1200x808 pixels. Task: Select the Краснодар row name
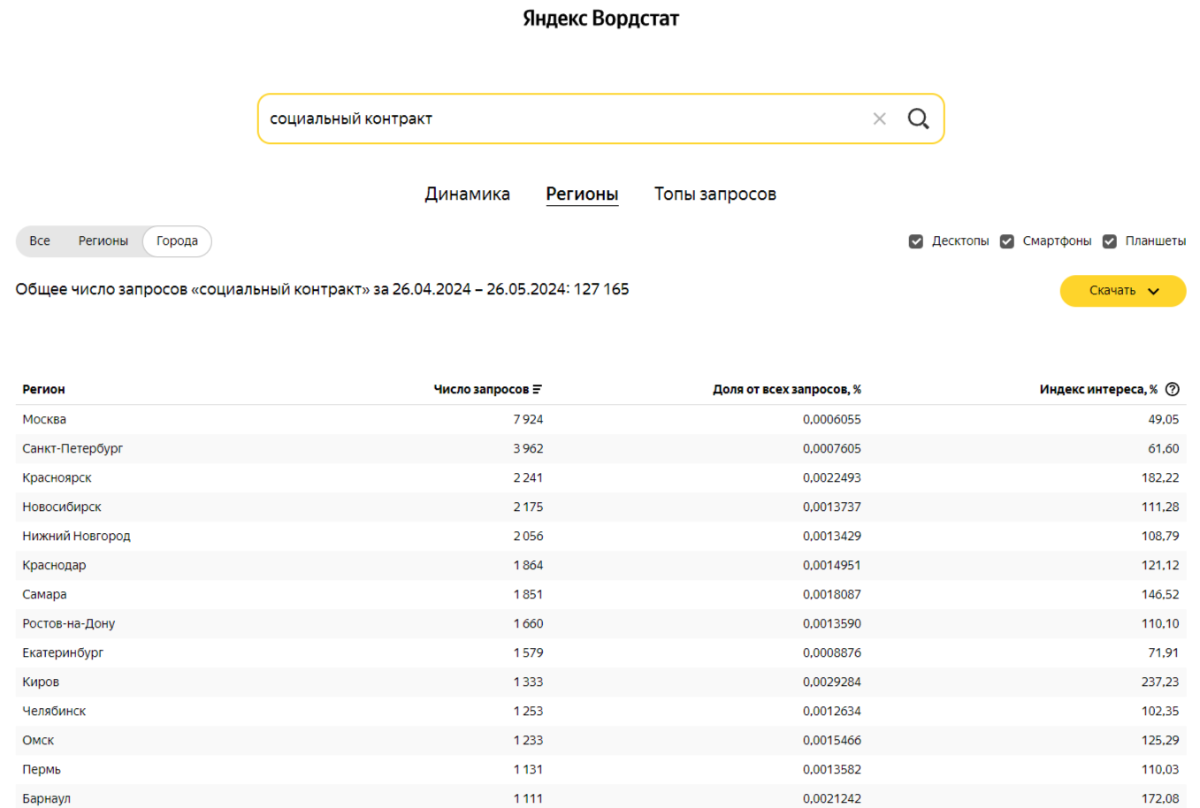coord(54,565)
